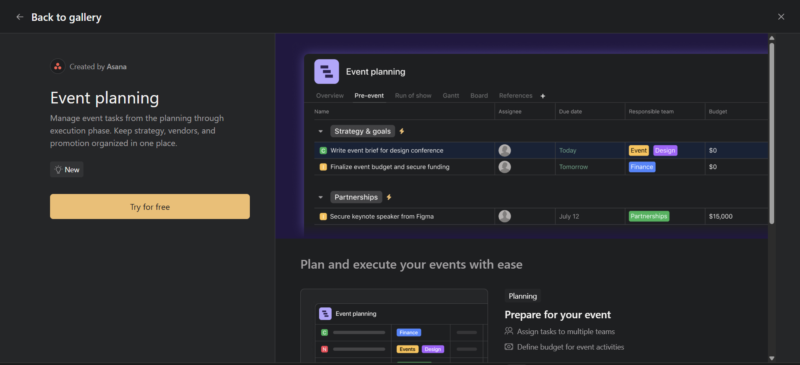Click the Strategy & goals section label
Viewport: 800px width, 365px height.
click(362, 131)
